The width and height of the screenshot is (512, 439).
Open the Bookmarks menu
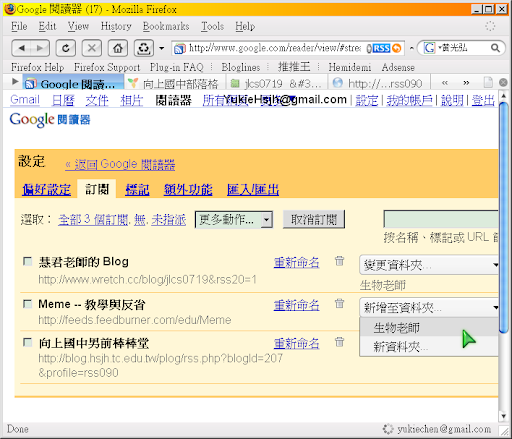click(166, 26)
